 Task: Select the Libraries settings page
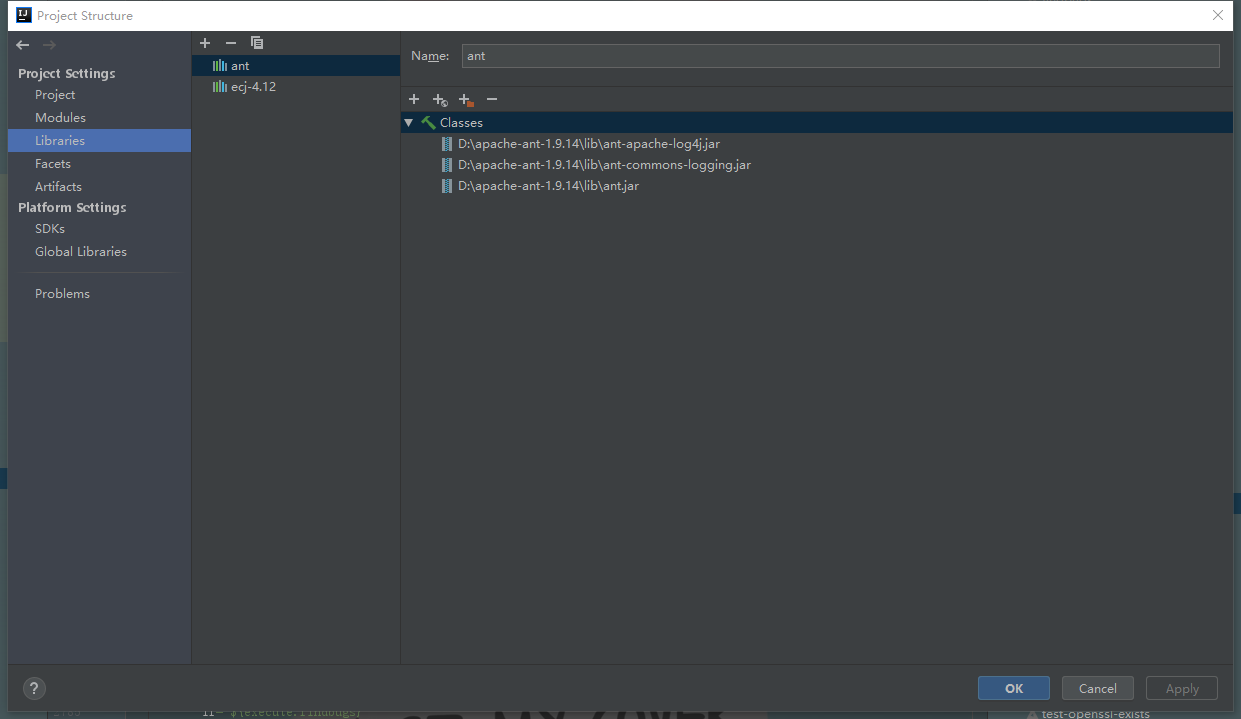[x=99, y=141]
